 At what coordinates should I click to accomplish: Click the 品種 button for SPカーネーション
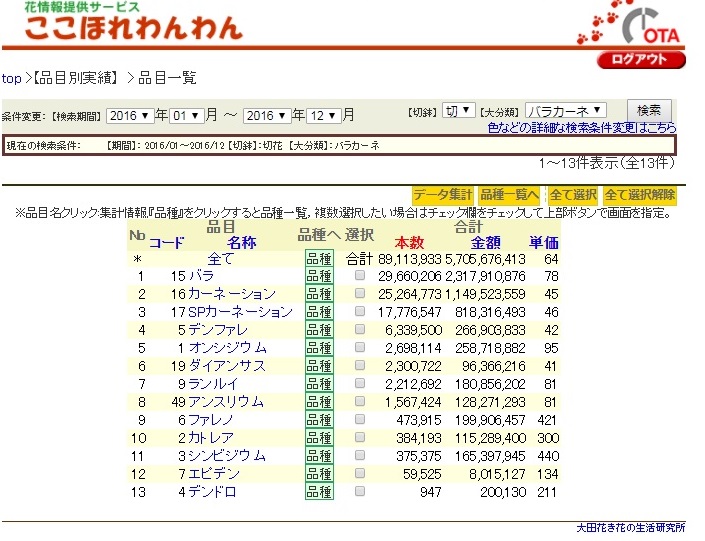319,312
